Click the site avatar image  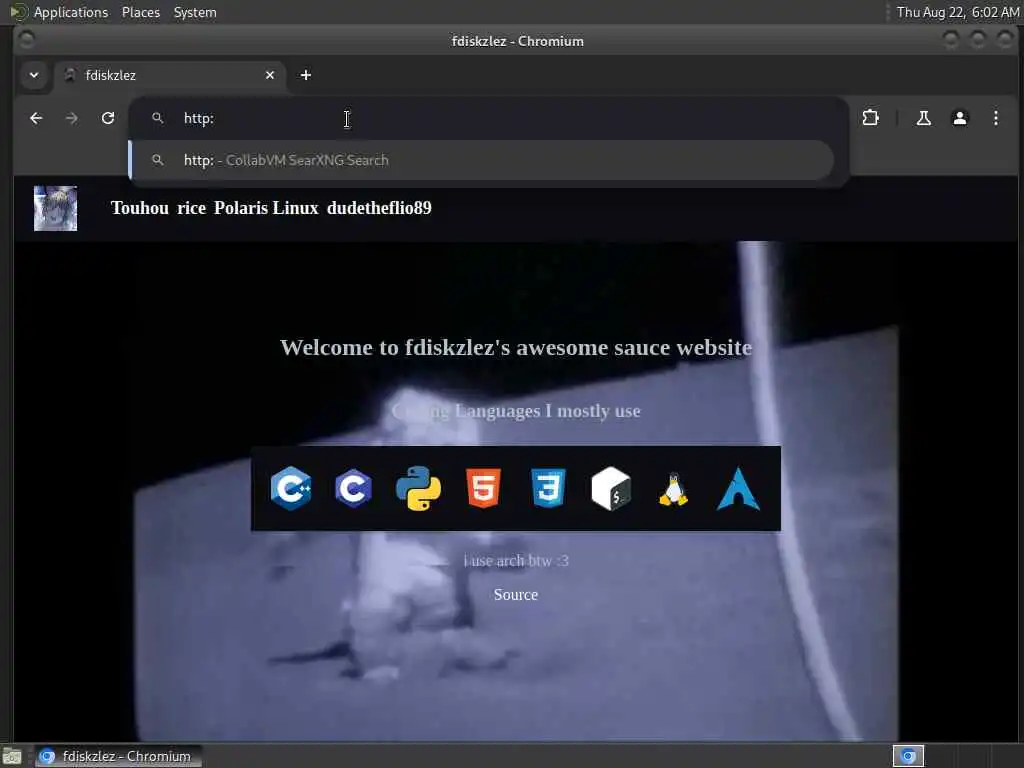coord(56,208)
